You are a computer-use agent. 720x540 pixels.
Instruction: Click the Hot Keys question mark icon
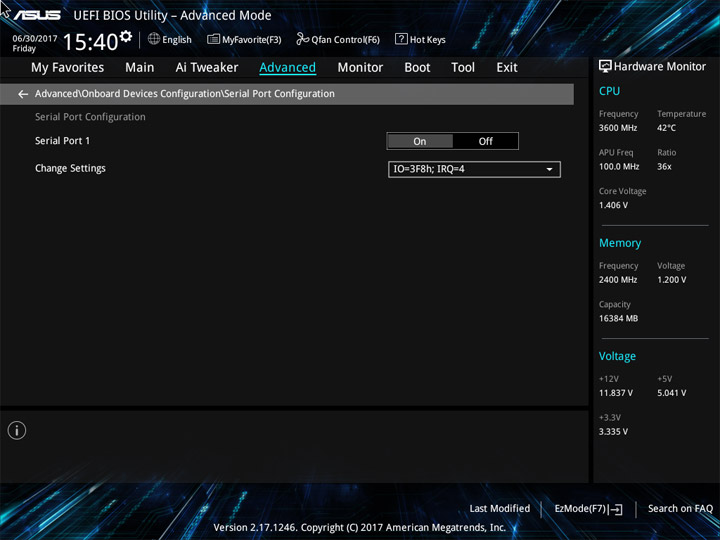click(401, 39)
